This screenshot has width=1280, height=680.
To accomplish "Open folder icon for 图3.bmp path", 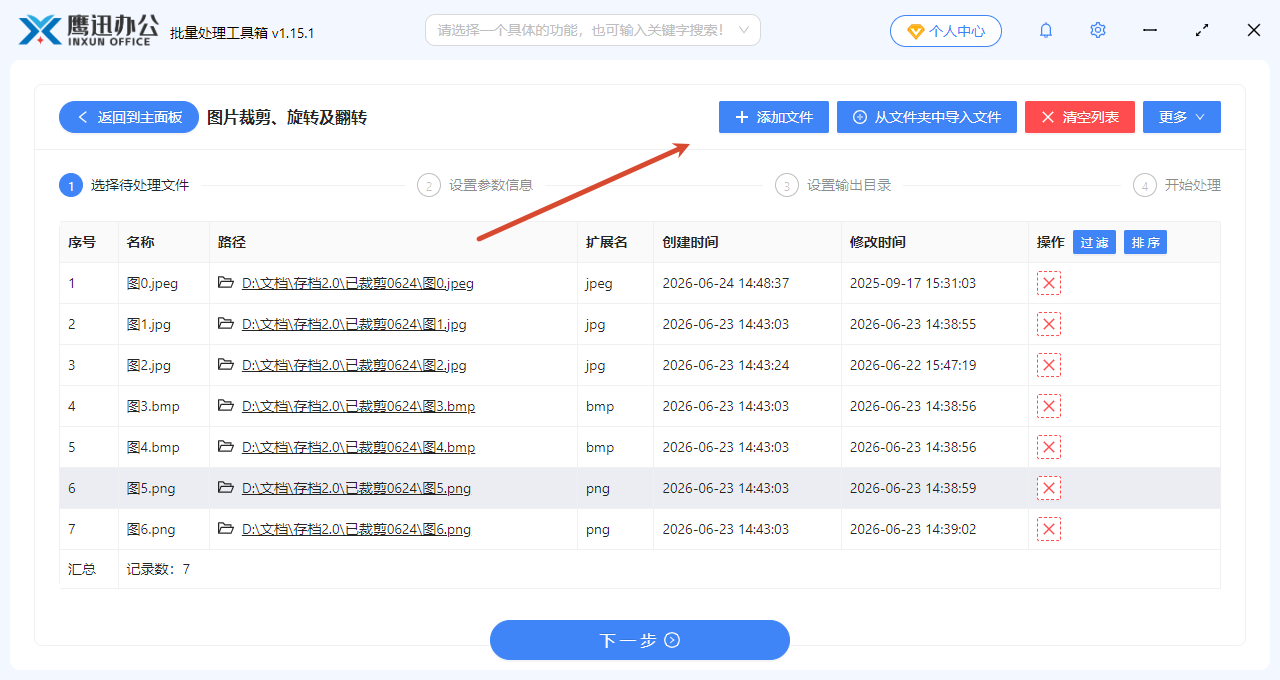I will coord(226,406).
